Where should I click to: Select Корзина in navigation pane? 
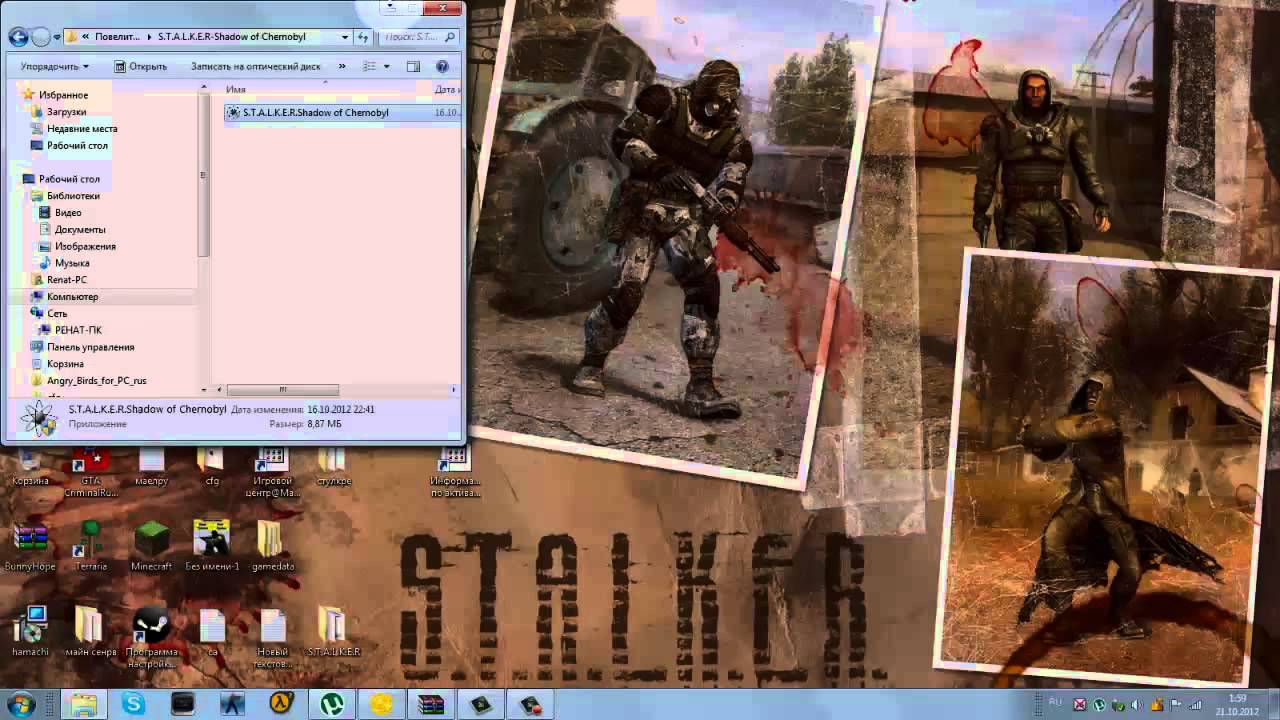coord(65,364)
